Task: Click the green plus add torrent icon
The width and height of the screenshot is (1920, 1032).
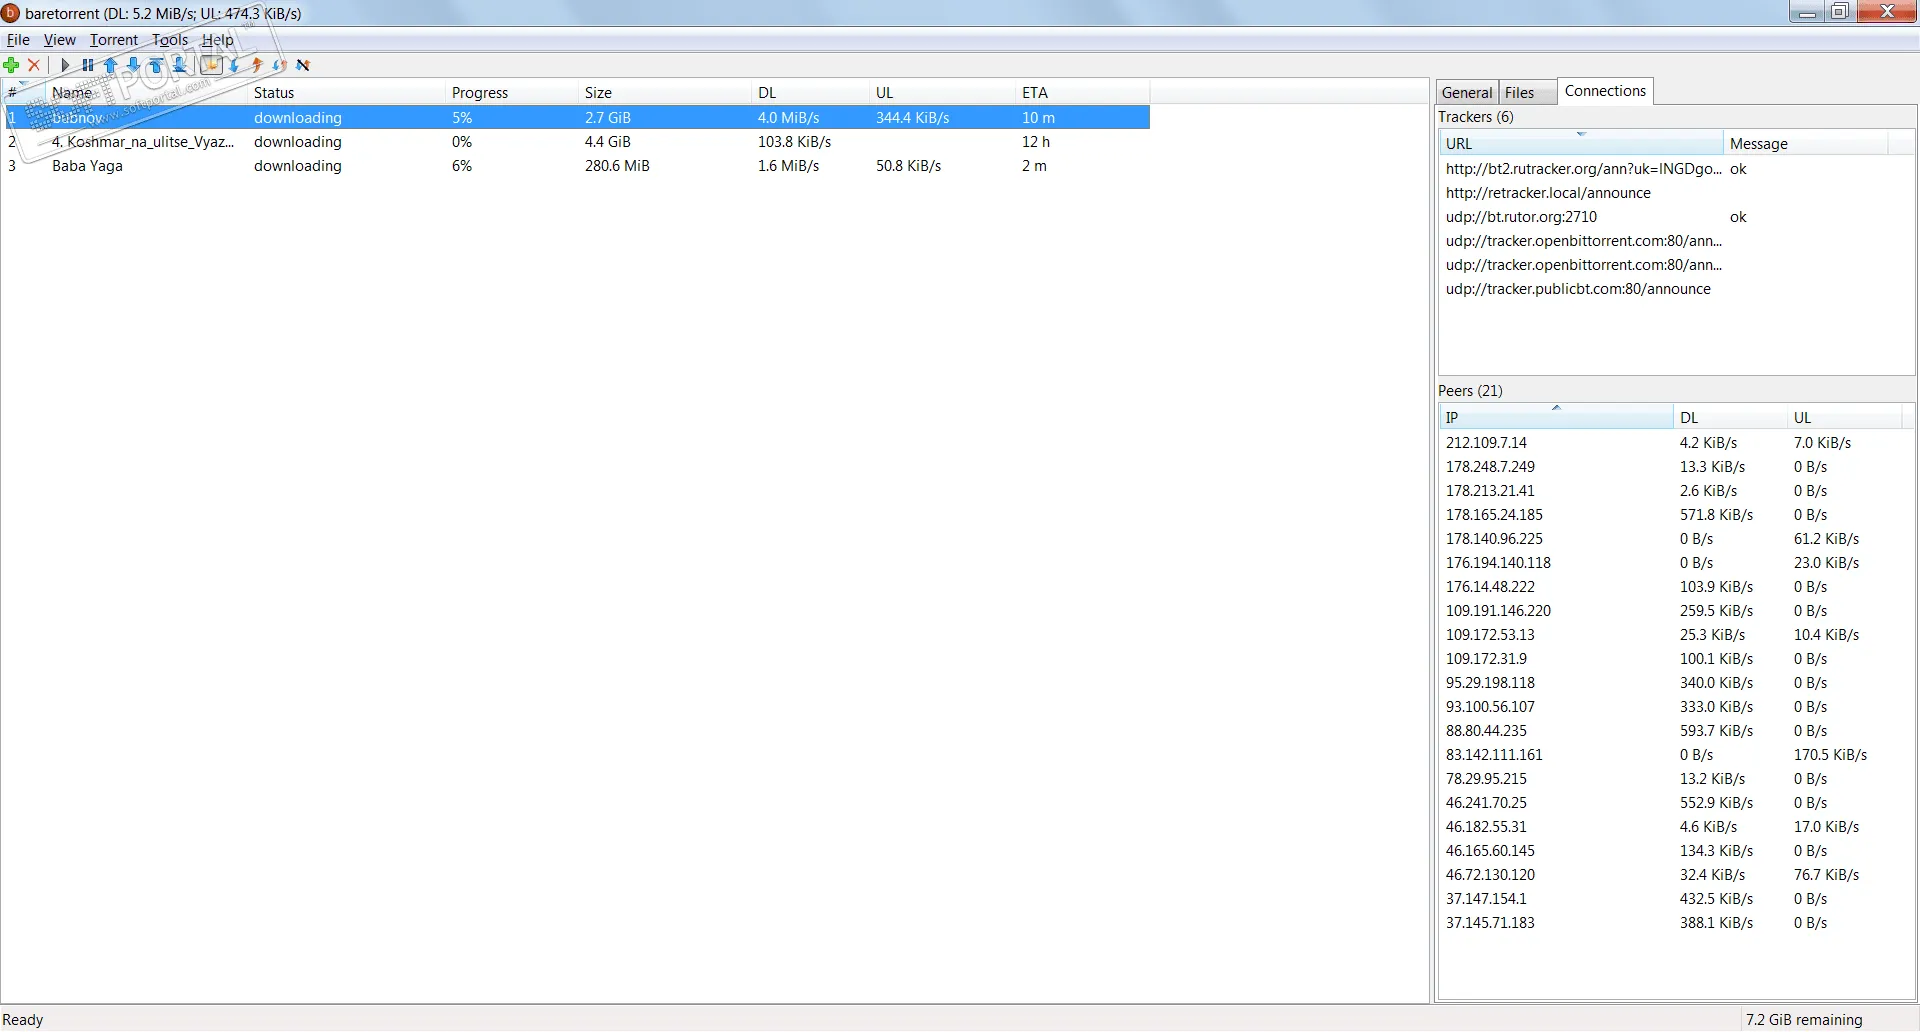Action: point(12,65)
